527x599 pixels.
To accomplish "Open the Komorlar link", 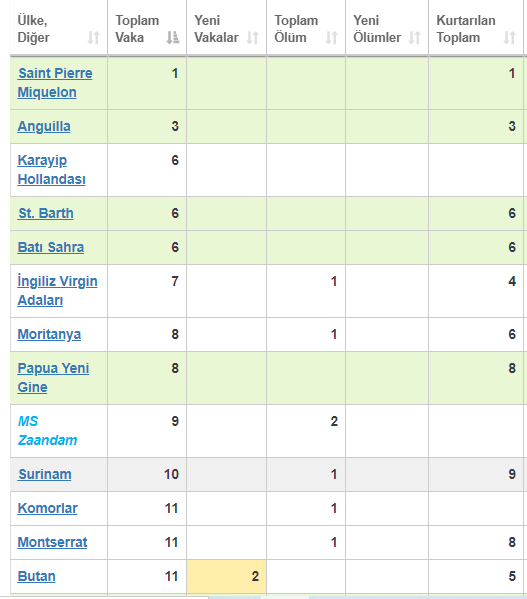I will coord(48,508).
